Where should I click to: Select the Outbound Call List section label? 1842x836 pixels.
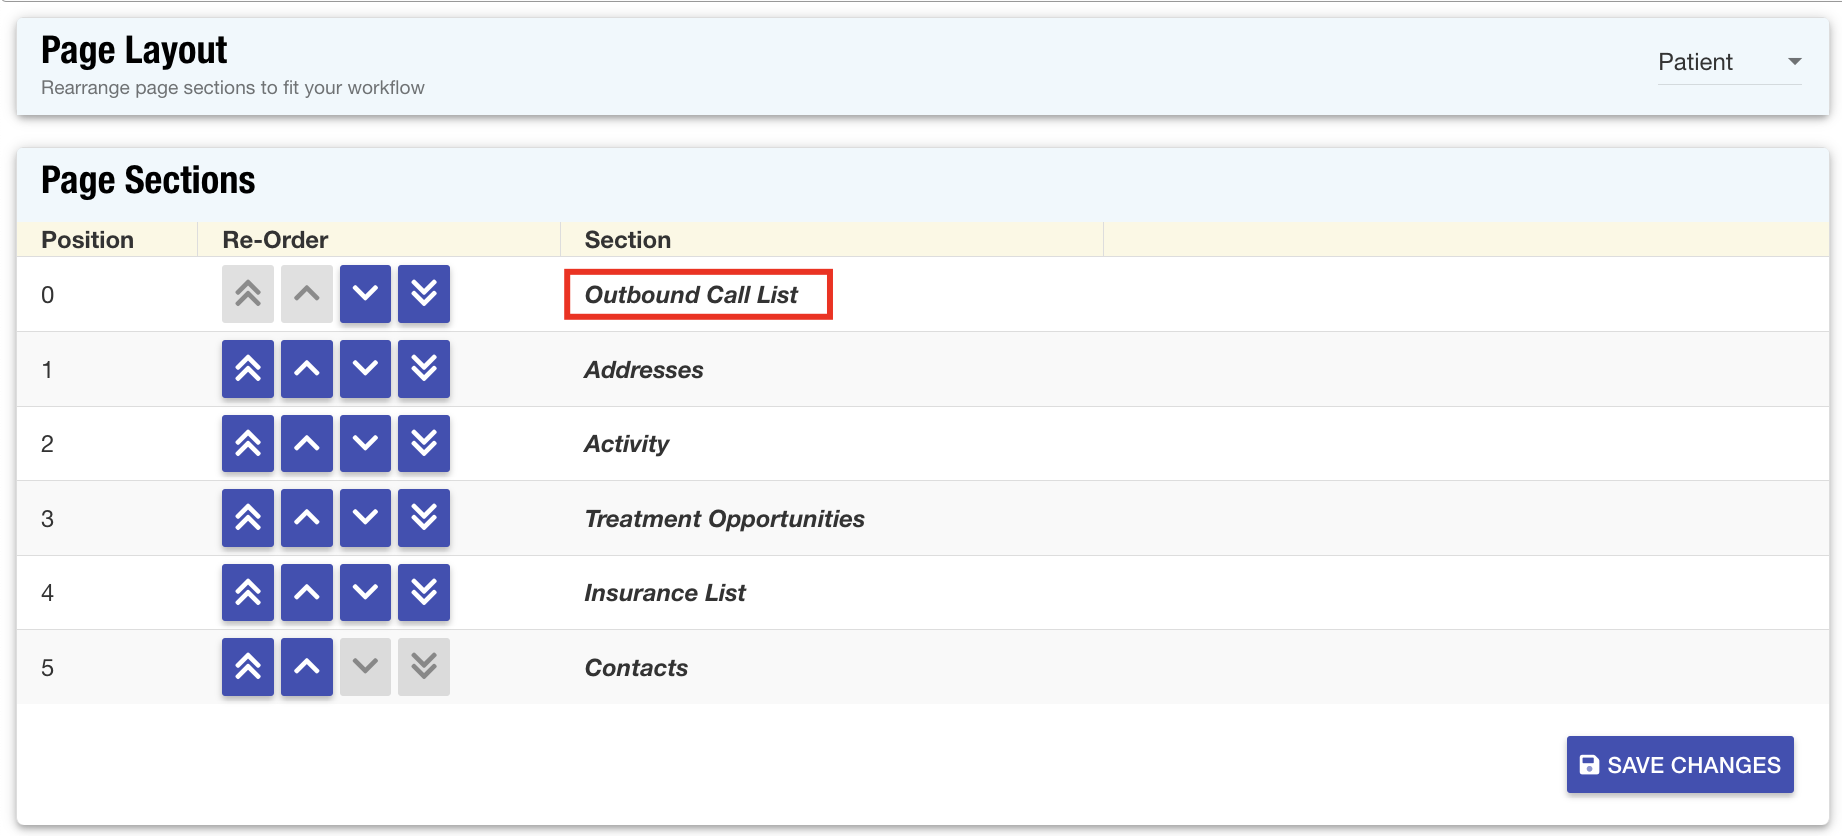[x=691, y=295]
